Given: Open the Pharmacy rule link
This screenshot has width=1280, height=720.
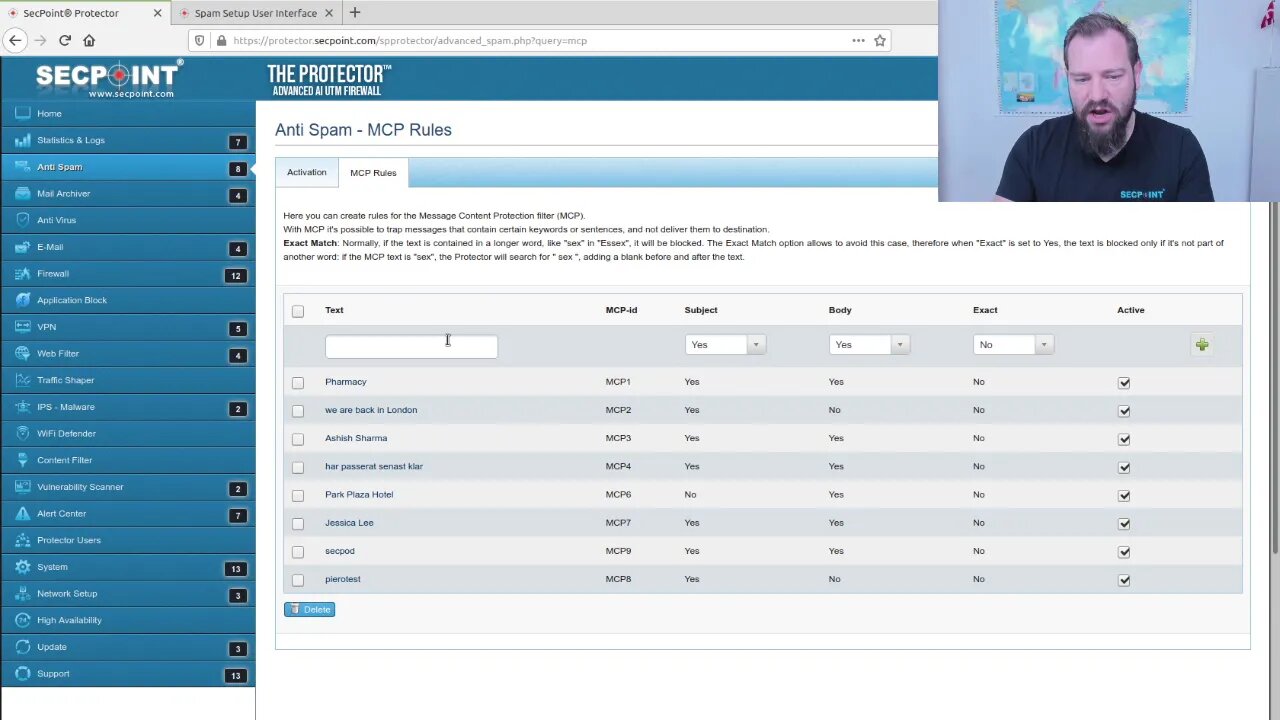Looking at the screenshot, I should tap(346, 382).
